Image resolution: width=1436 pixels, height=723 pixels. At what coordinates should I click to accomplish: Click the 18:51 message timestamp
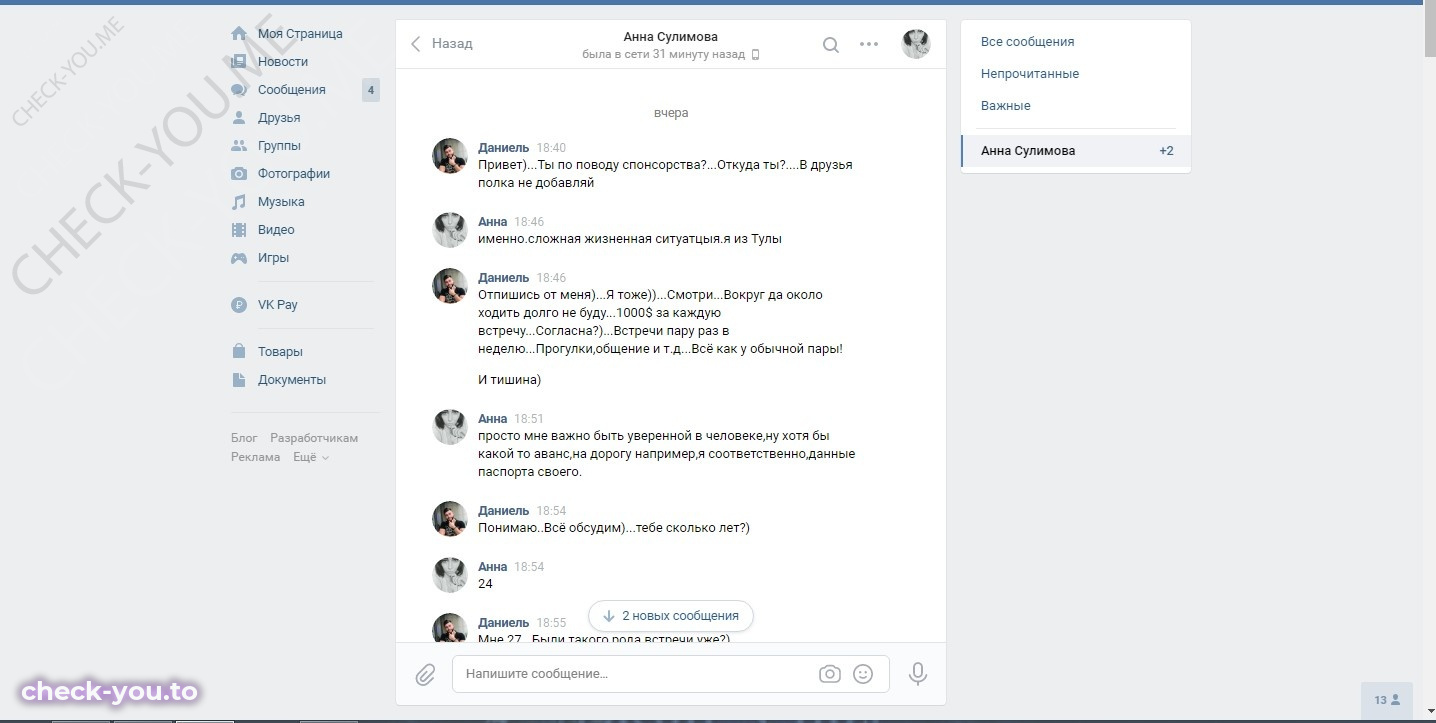pos(529,419)
